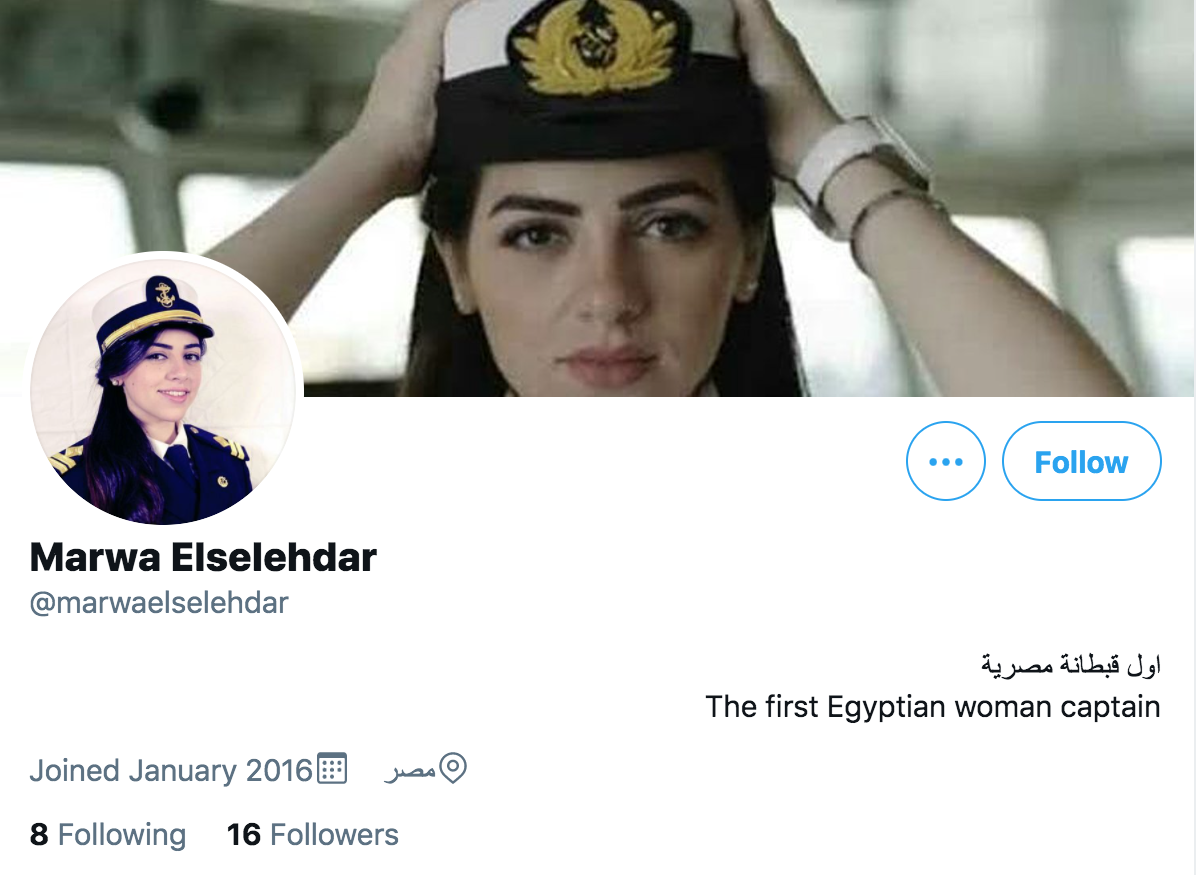Click the gold cap badge in banner

(592, 46)
